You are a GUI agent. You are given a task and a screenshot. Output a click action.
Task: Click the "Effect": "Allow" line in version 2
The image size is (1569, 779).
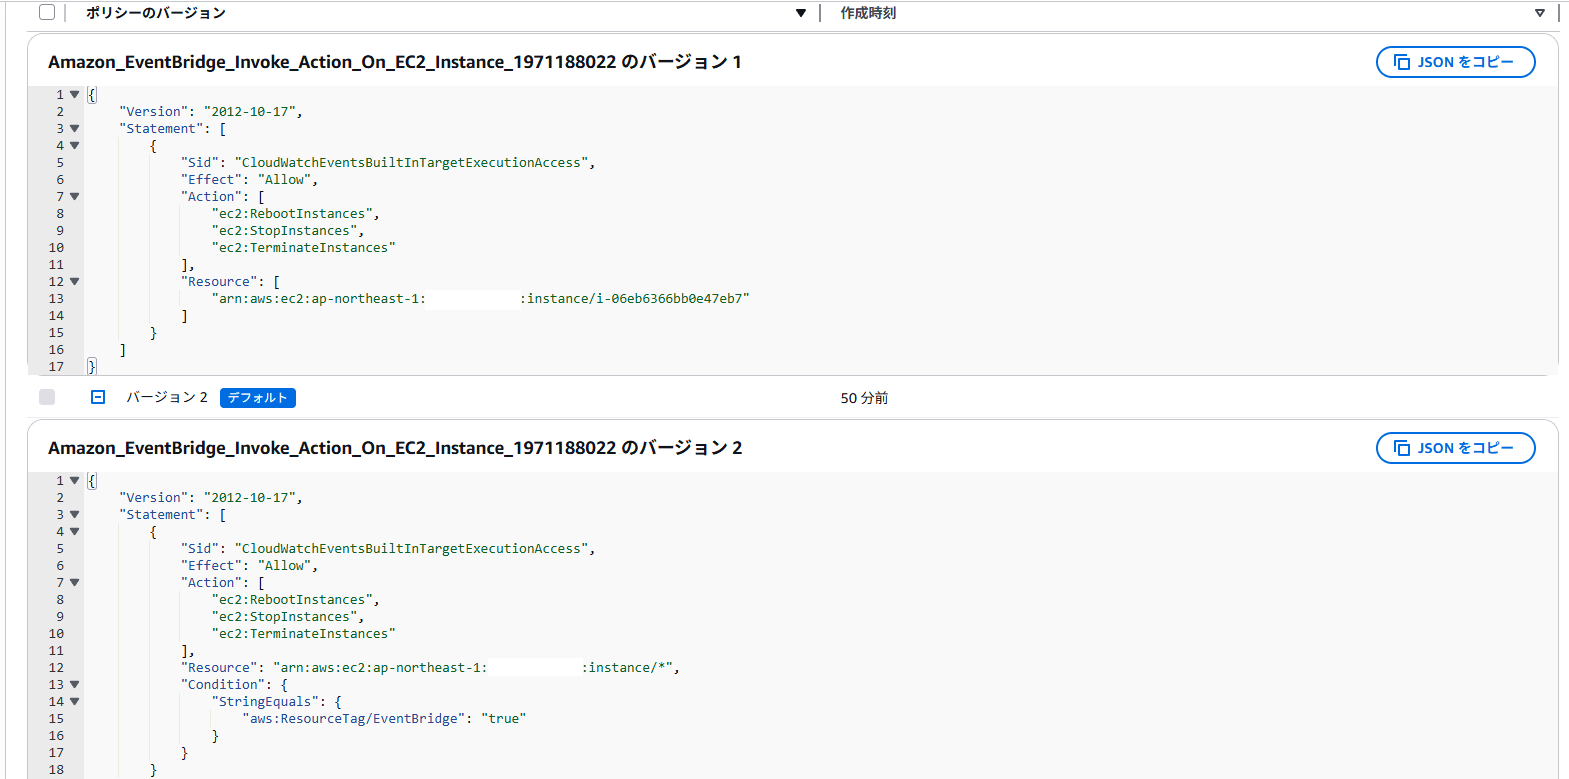point(249,566)
